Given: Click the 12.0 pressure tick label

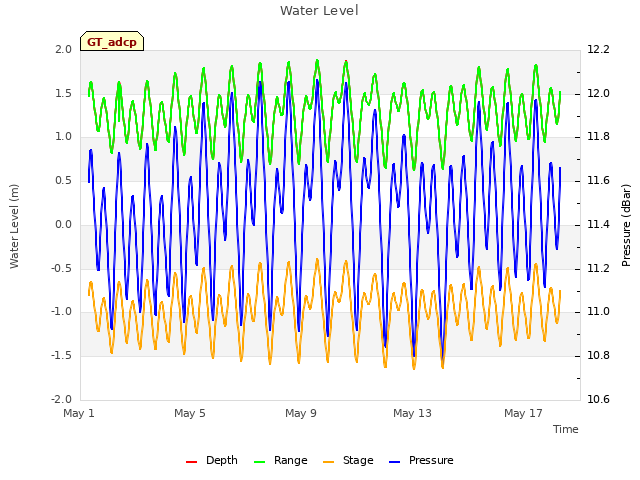Looking at the screenshot, I should pyautogui.click(x=598, y=93).
